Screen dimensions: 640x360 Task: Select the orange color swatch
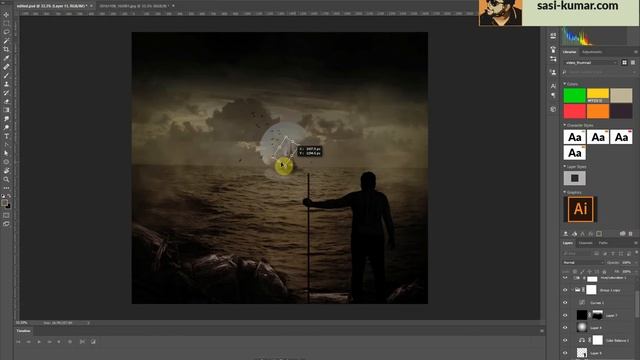pos(598,111)
